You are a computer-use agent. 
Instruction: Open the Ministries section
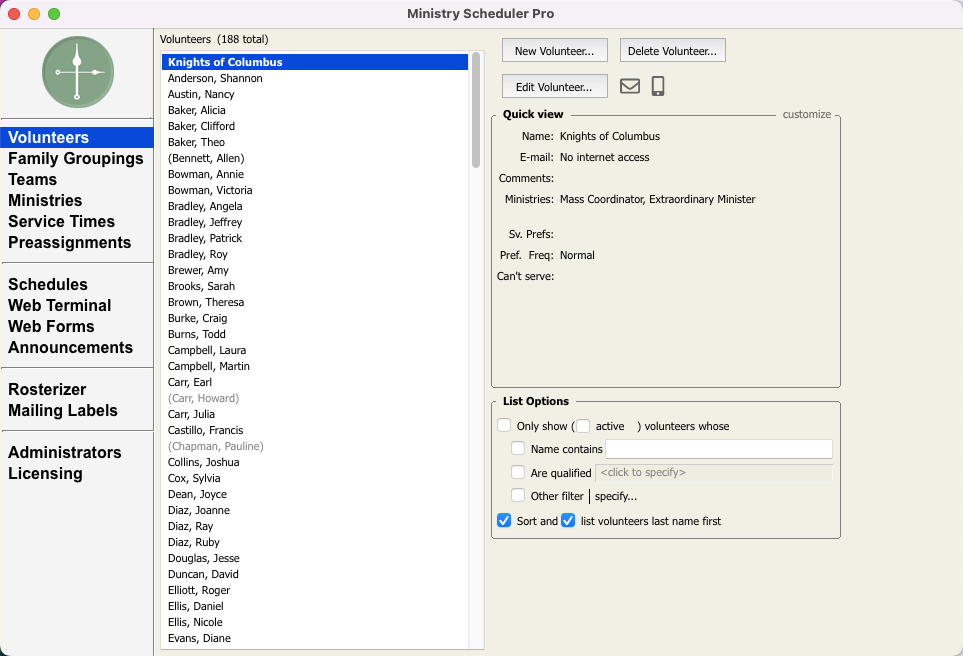(x=77, y=200)
